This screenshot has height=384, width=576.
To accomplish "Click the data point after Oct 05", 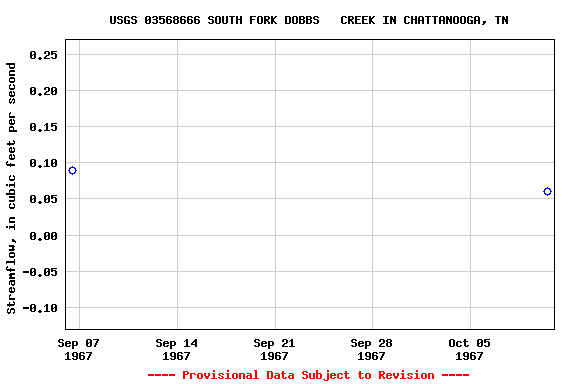I will (547, 191).
